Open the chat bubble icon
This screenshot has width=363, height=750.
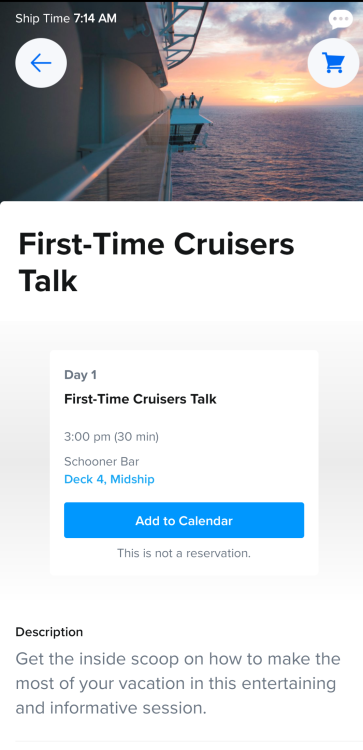click(x=341, y=19)
